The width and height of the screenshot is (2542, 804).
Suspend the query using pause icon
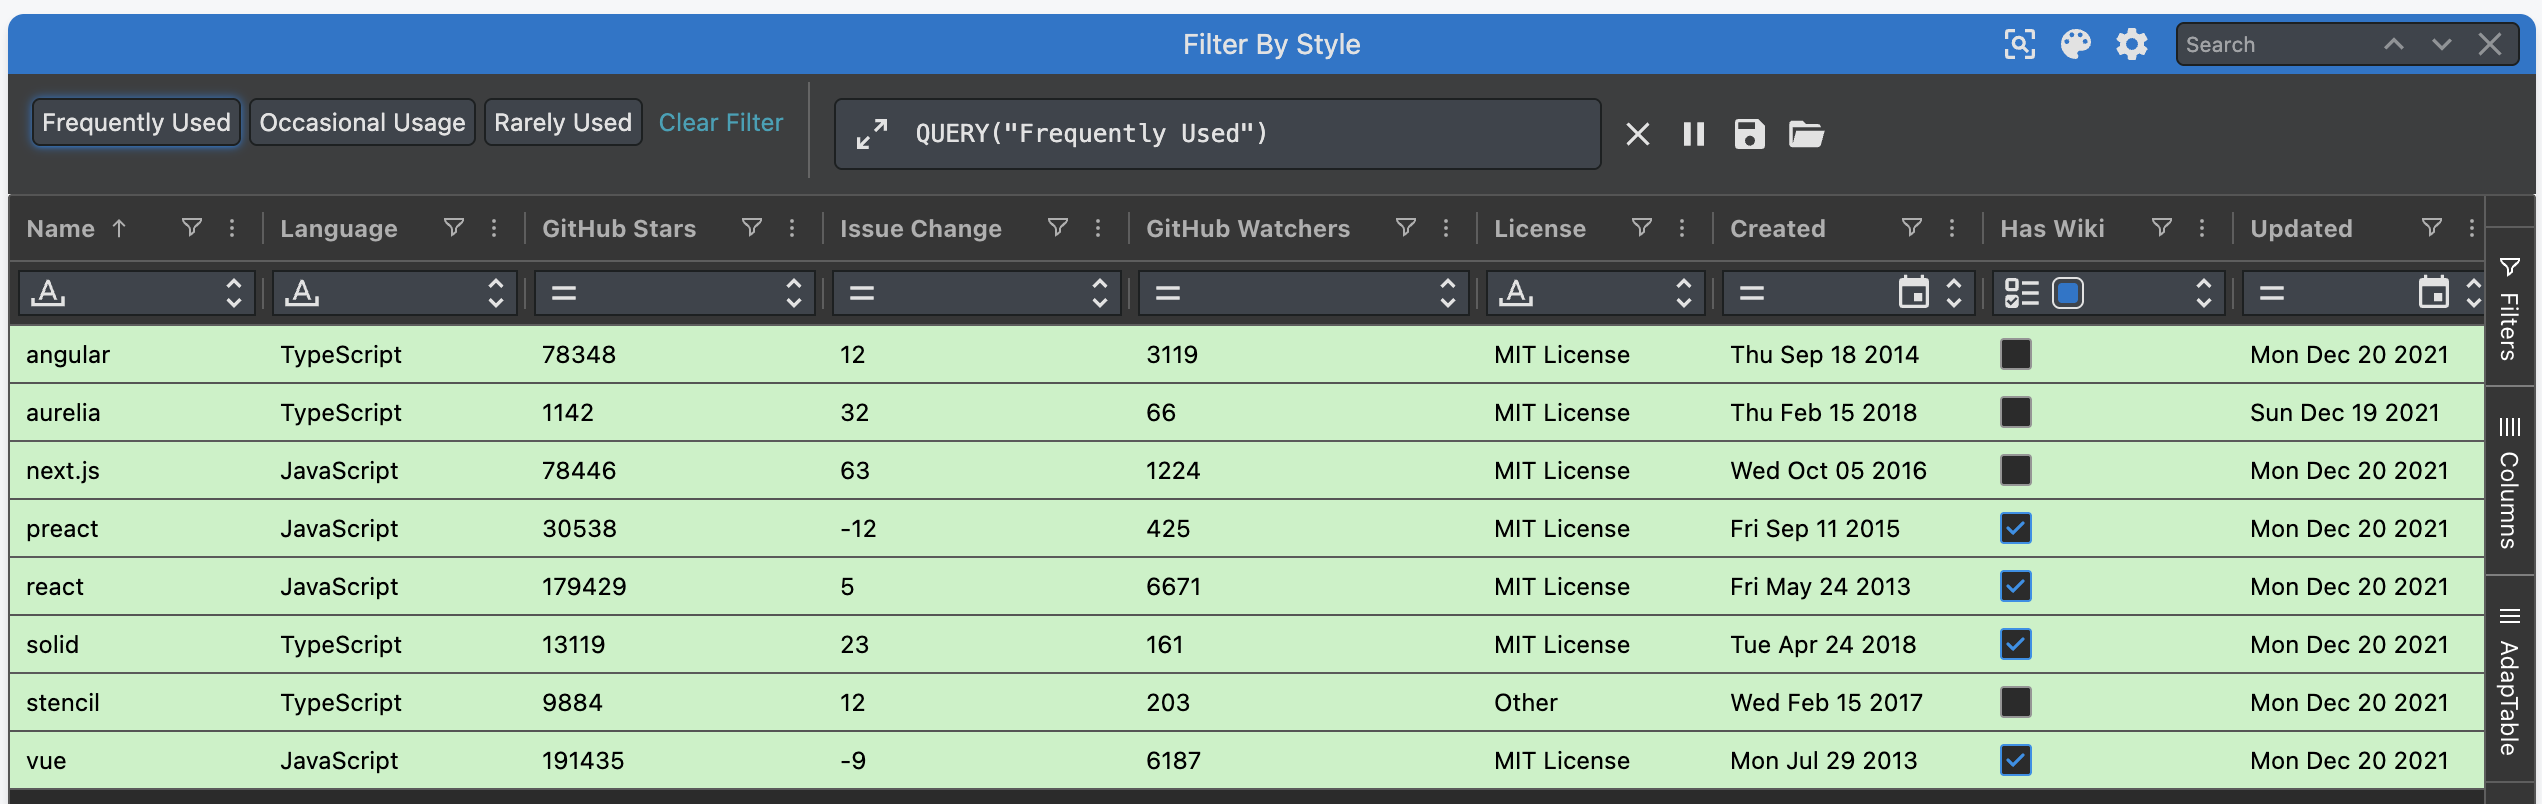pyautogui.click(x=1693, y=134)
